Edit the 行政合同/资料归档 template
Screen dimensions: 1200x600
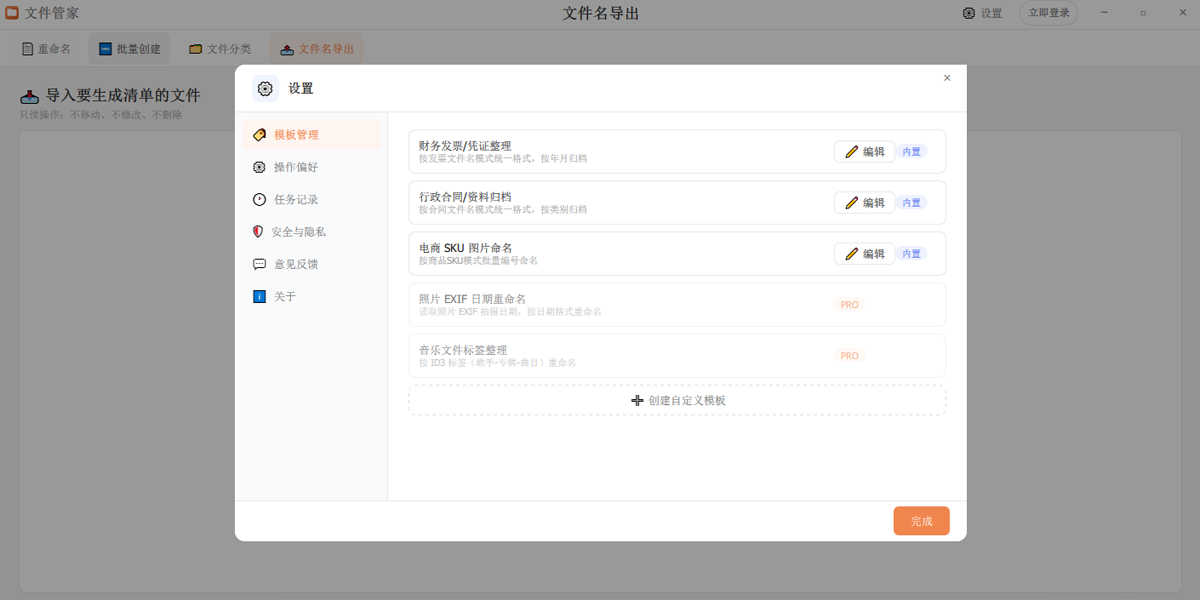coord(864,203)
